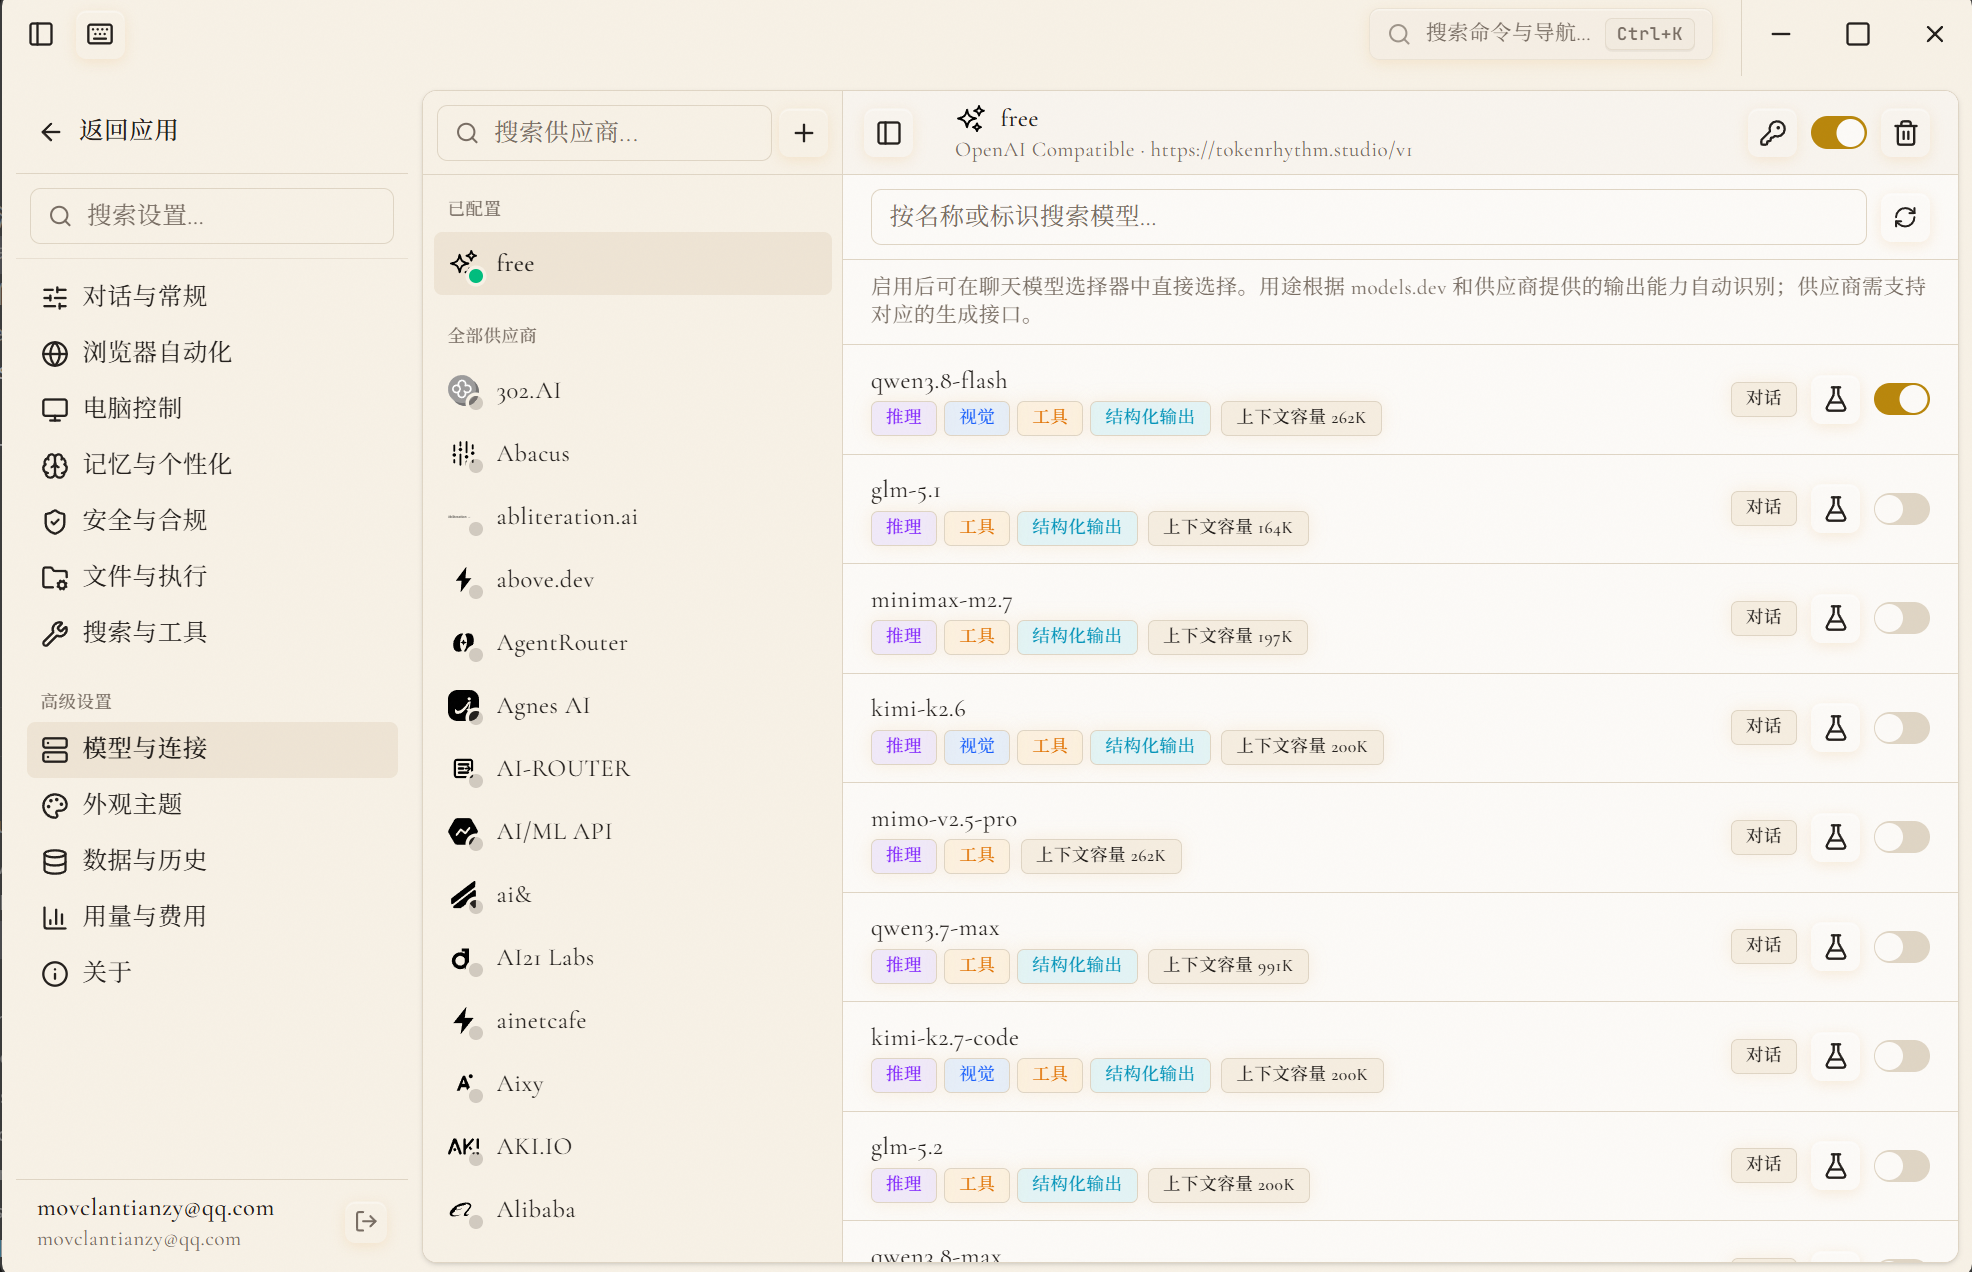Delete the free provider via trash icon
This screenshot has width=1972, height=1272.
(x=1905, y=133)
